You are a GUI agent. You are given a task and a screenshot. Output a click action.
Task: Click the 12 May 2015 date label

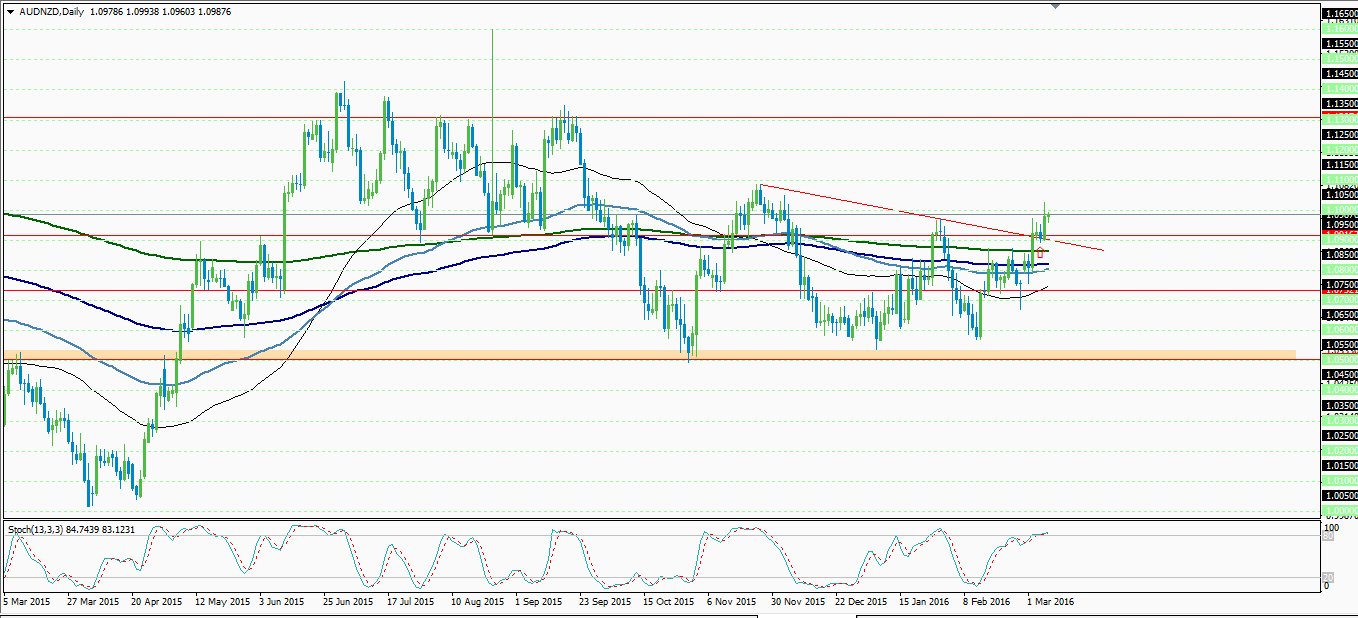[x=222, y=602]
